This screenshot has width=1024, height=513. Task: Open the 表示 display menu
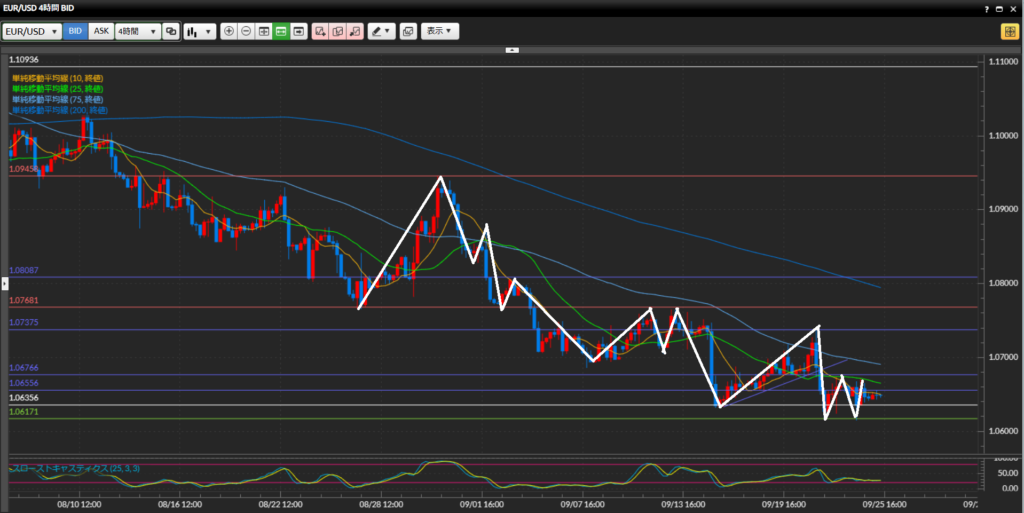tap(440, 31)
